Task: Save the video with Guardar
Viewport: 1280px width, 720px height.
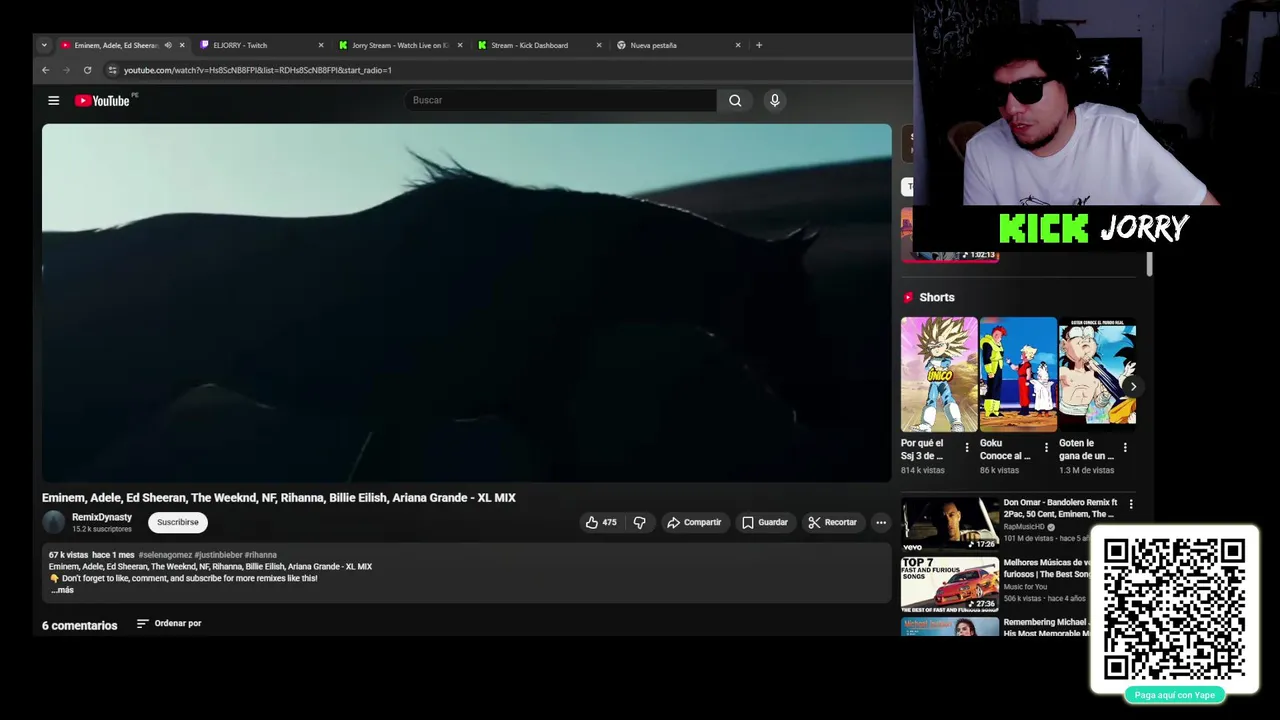Action: click(765, 522)
